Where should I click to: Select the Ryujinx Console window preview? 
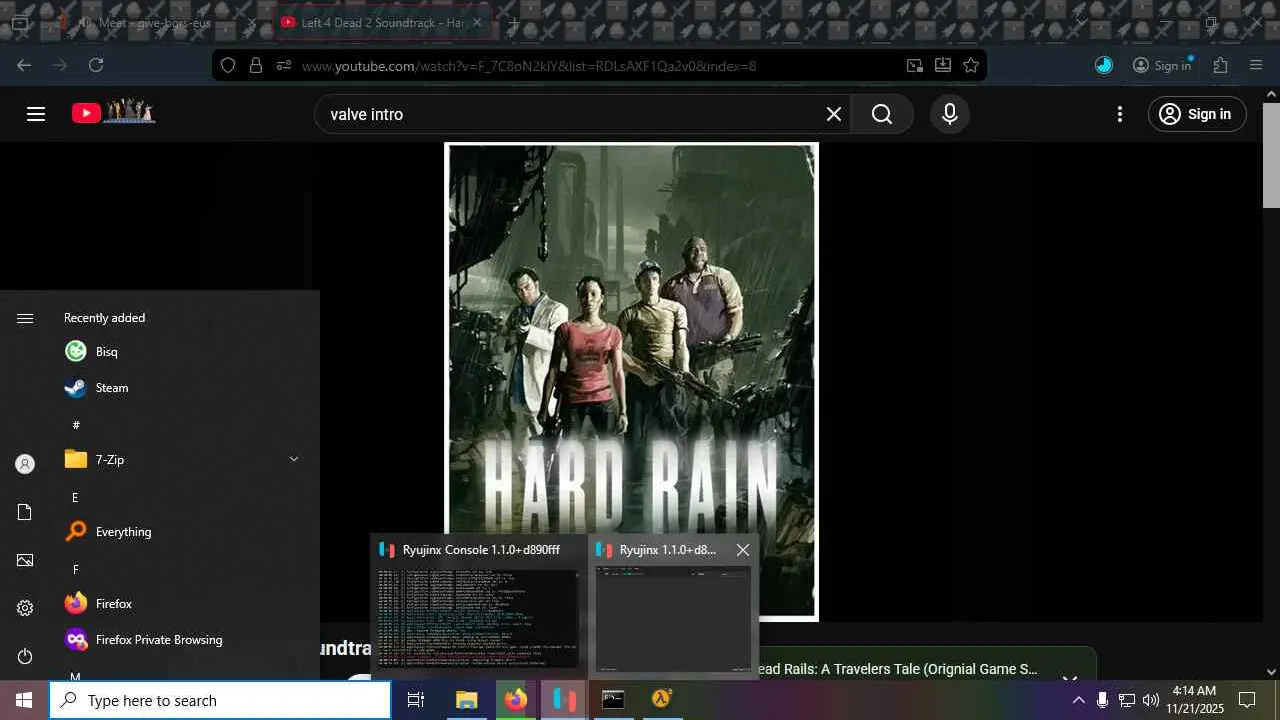(x=479, y=606)
